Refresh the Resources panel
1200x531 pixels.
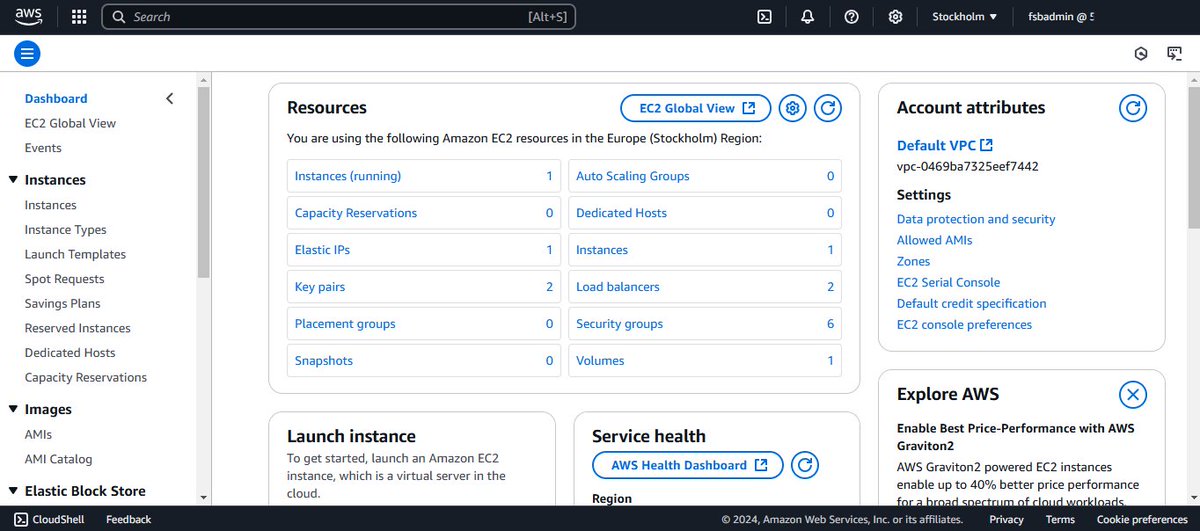coord(827,108)
